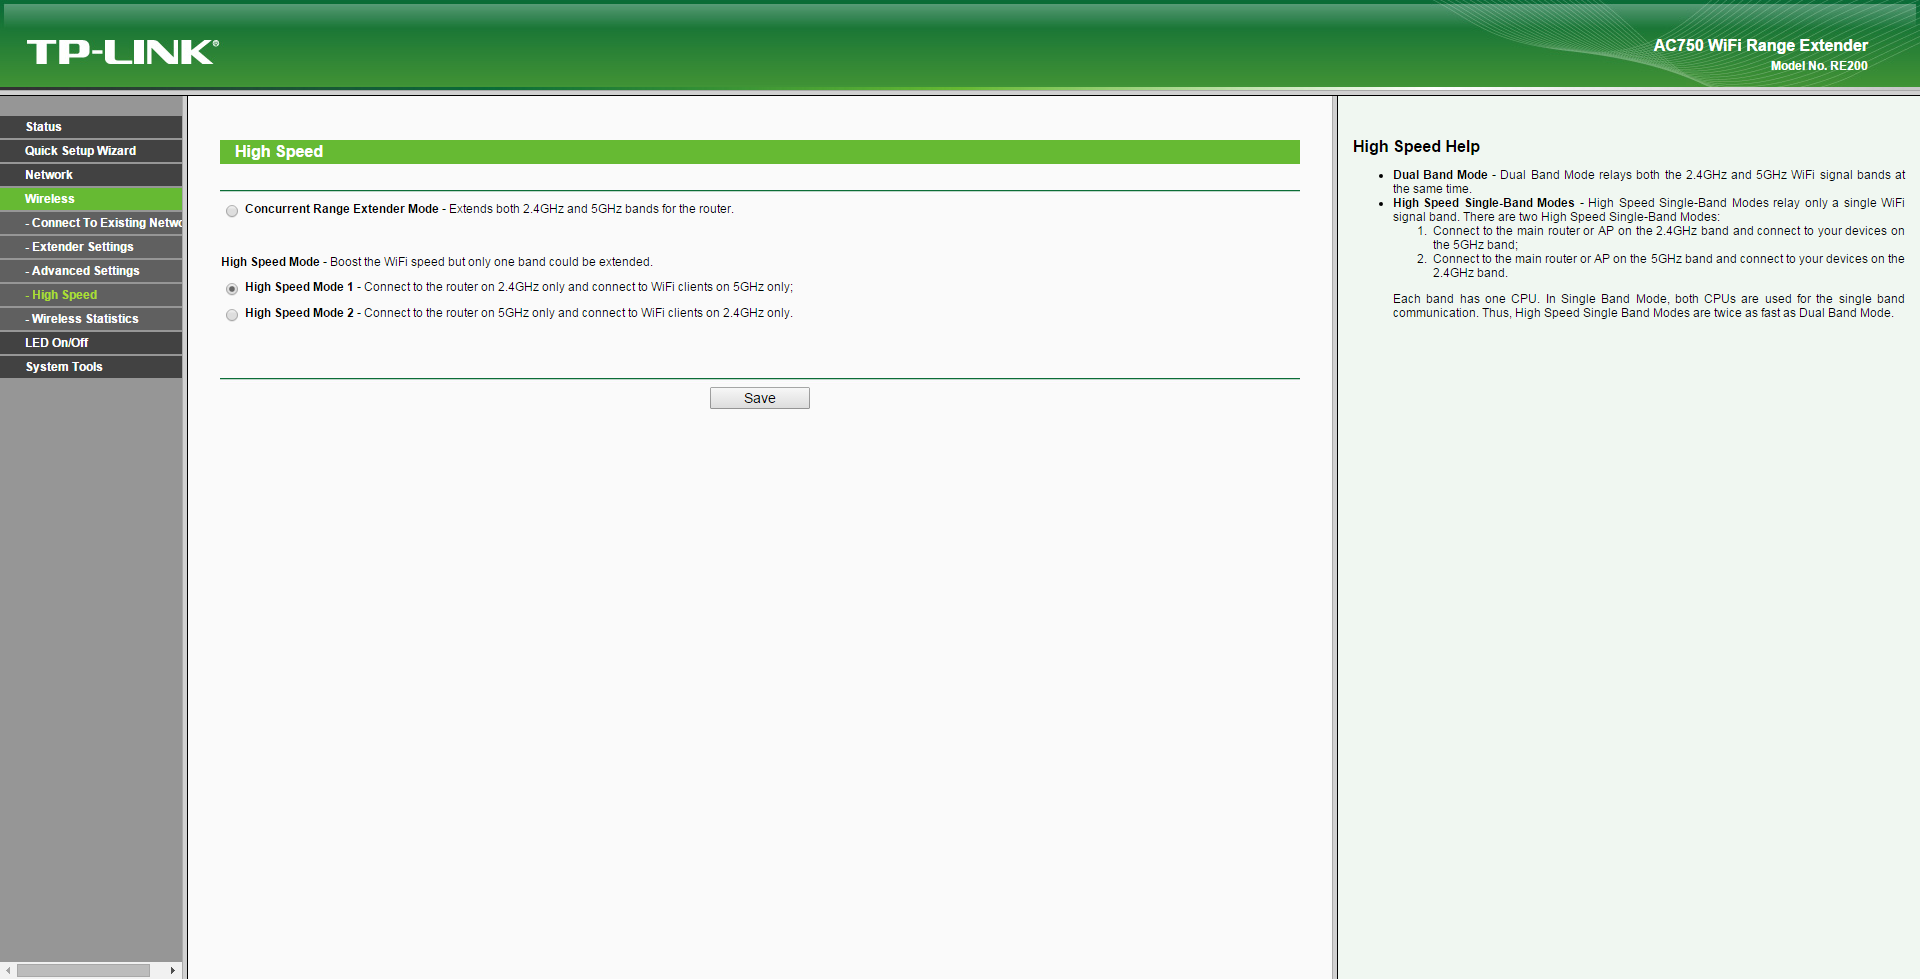Select Concurrent Range Extender Mode radio button
This screenshot has height=979, width=1920.
(x=232, y=211)
